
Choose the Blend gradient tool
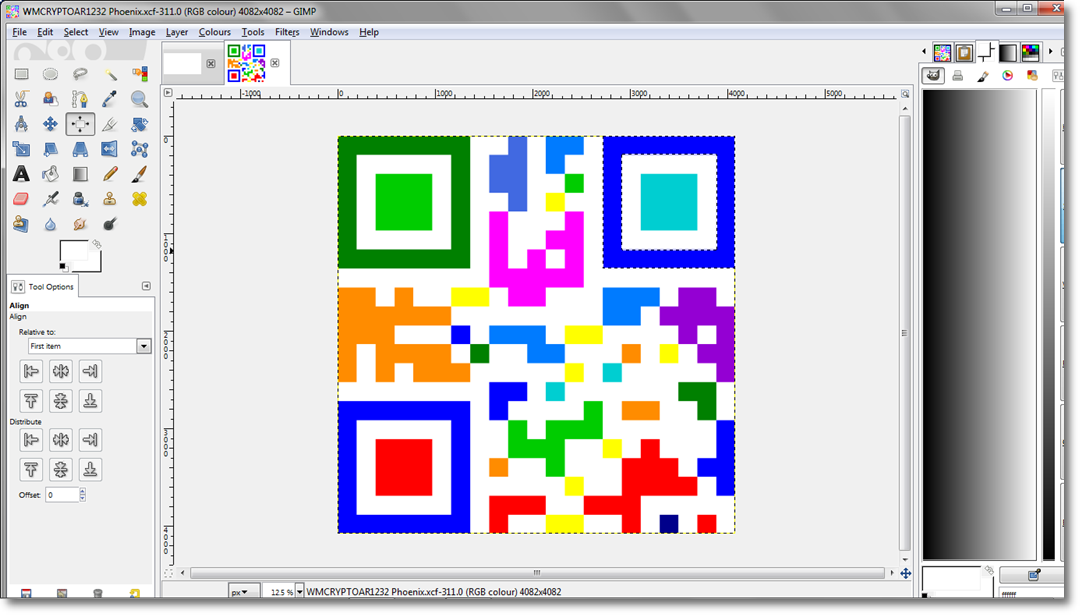coord(80,174)
